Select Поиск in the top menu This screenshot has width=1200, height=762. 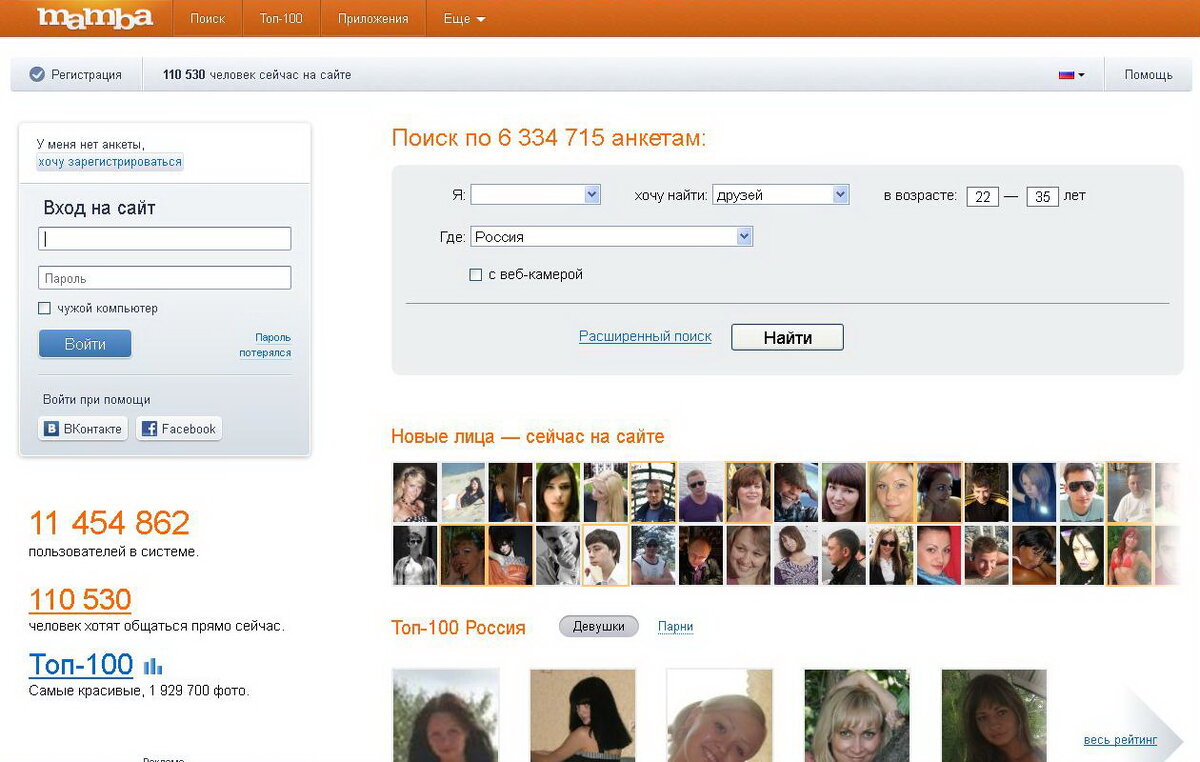click(x=207, y=17)
